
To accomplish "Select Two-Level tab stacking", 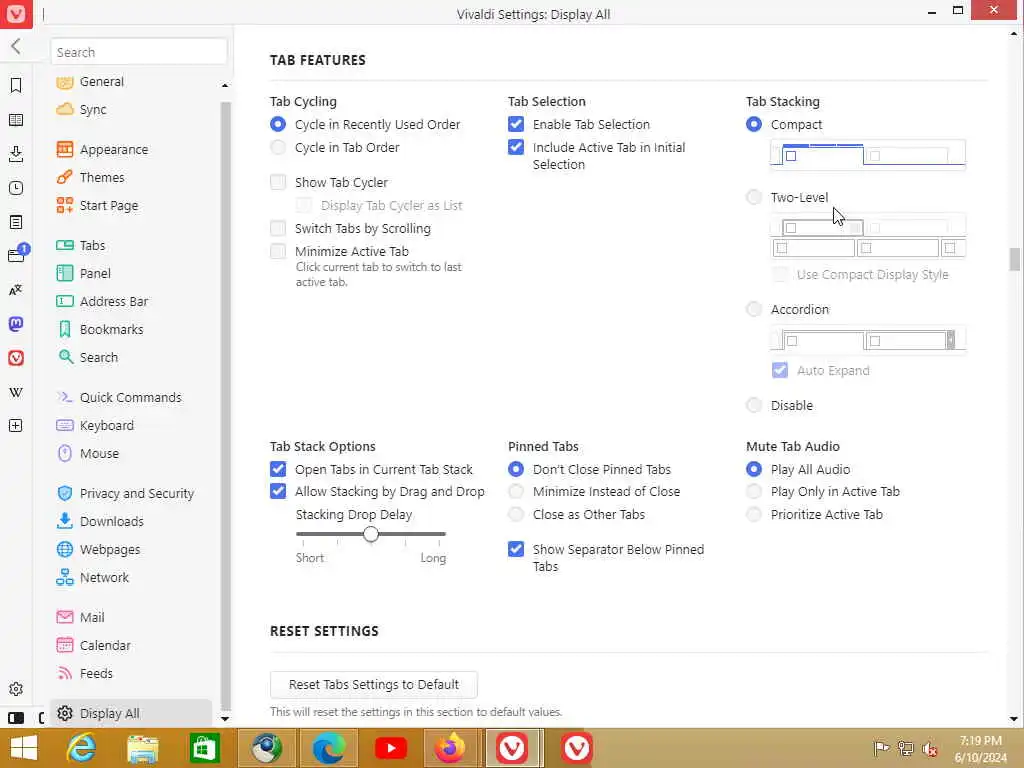I will tap(754, 197).
